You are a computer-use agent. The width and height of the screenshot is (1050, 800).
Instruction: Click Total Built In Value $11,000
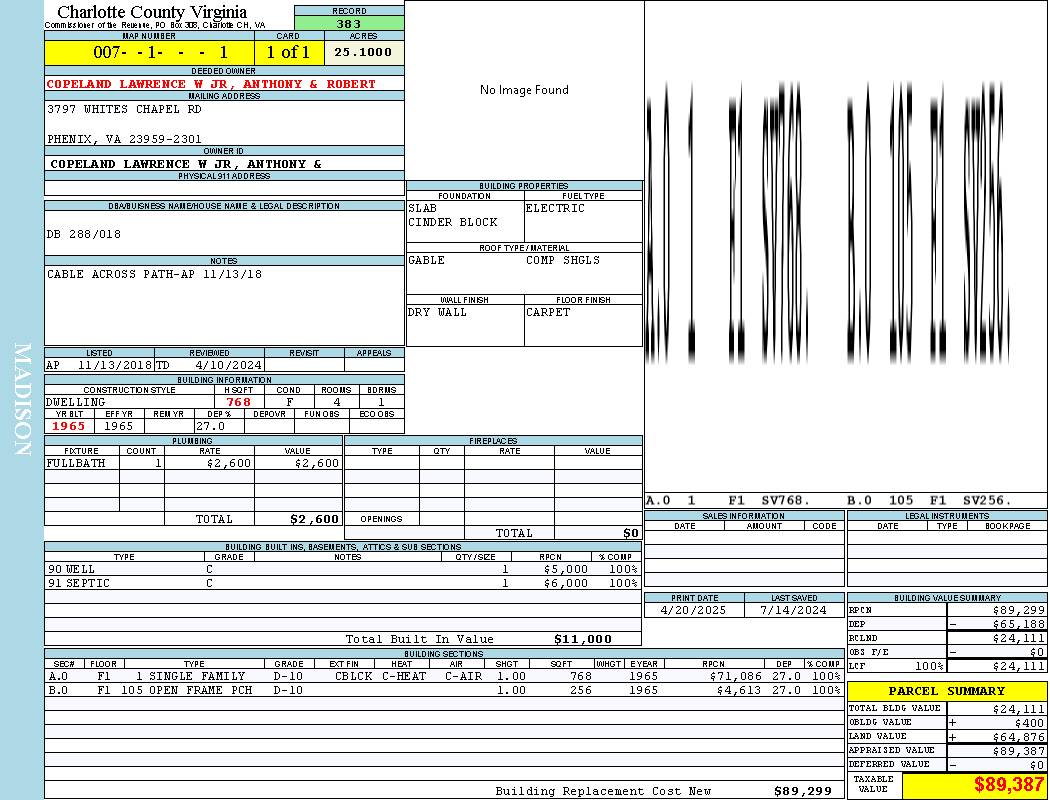tap(583, 639)
